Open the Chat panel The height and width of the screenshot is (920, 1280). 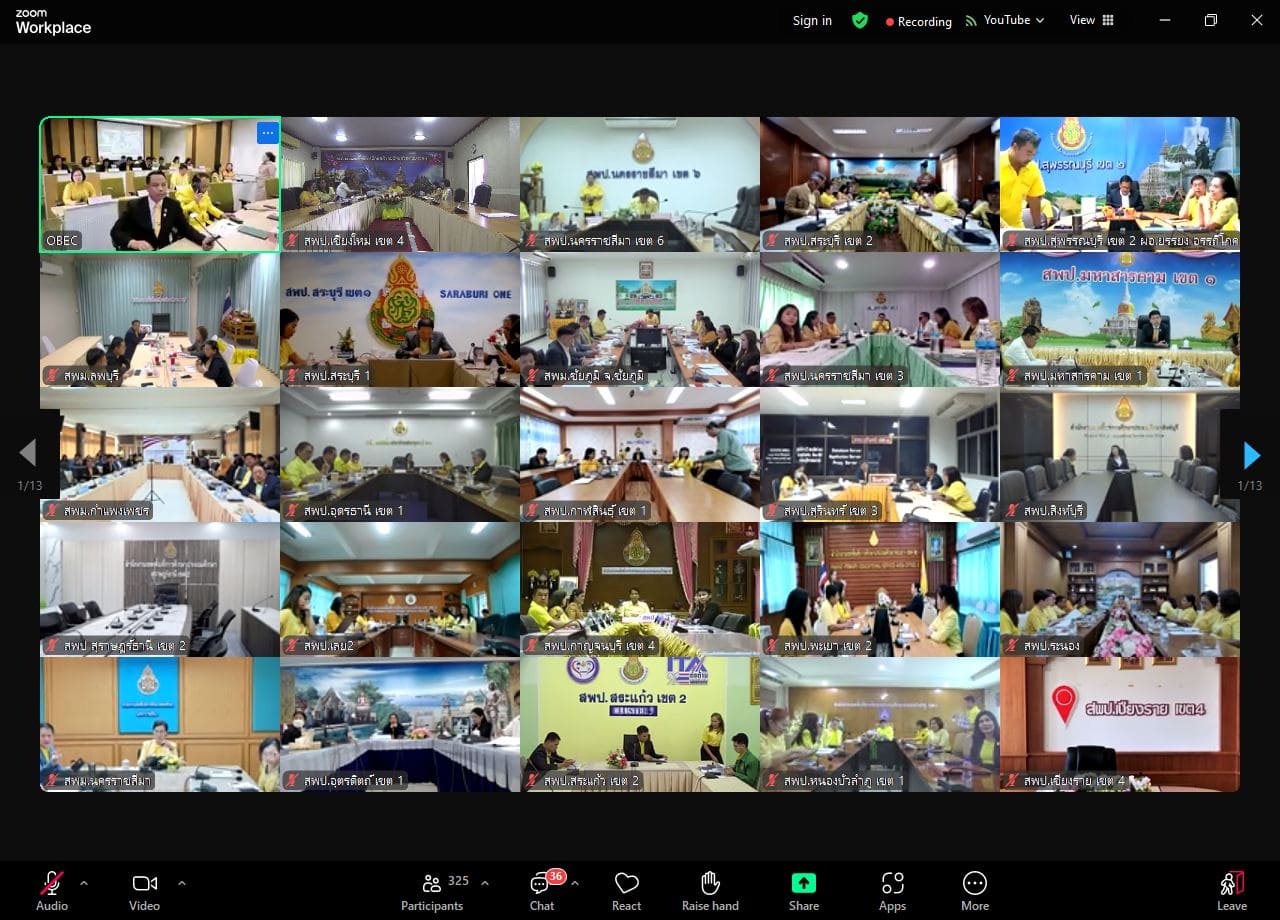tap(542, 890)
